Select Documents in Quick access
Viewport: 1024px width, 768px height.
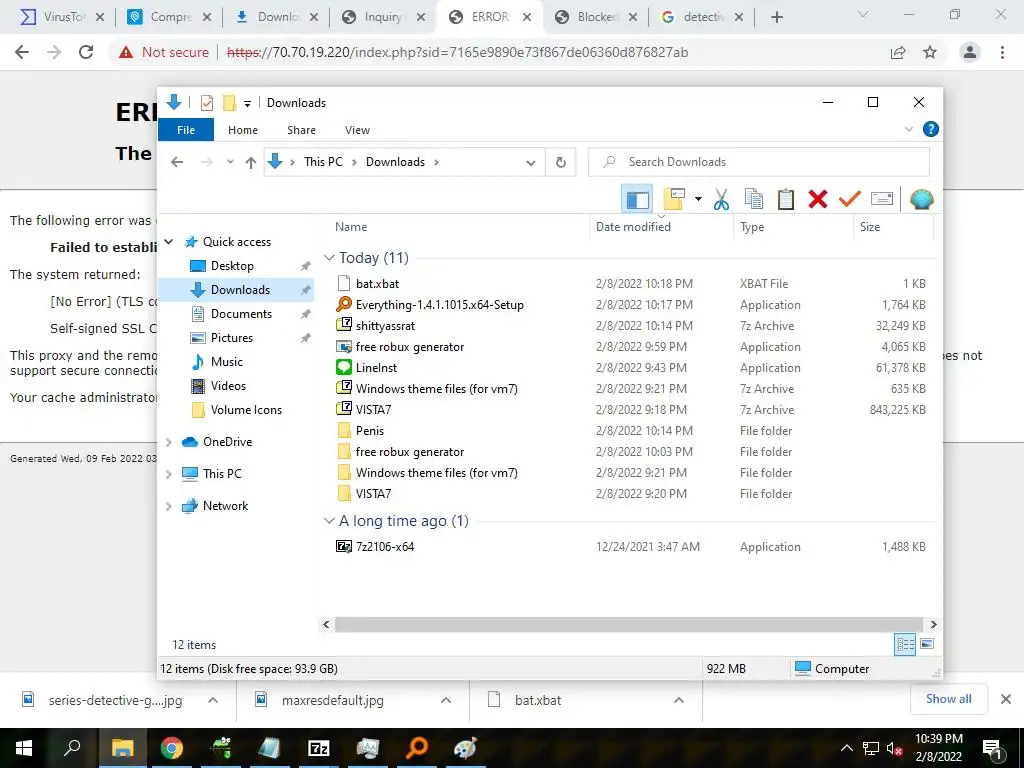point(241,314)
